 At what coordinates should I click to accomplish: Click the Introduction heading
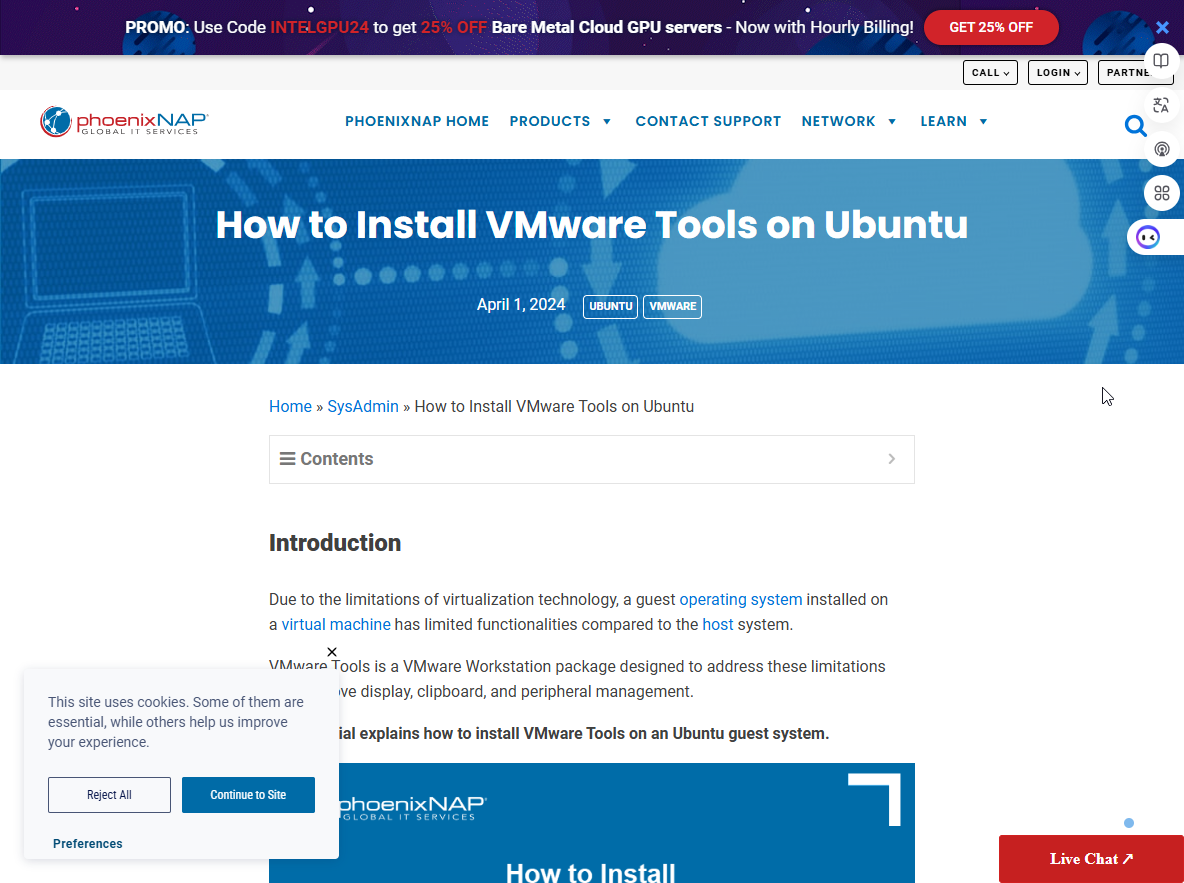tap(335, 543)
